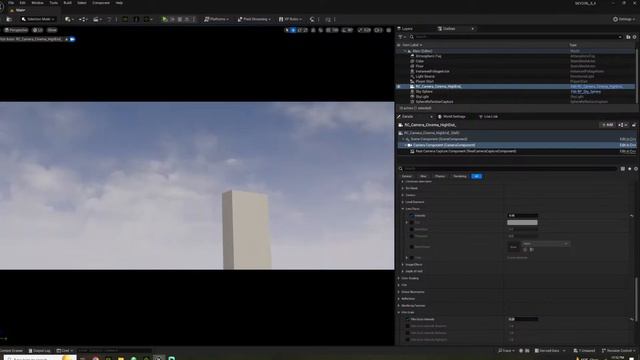Open the Edit menu
Viewport: 640px width, 360px height.
[22, 3]
